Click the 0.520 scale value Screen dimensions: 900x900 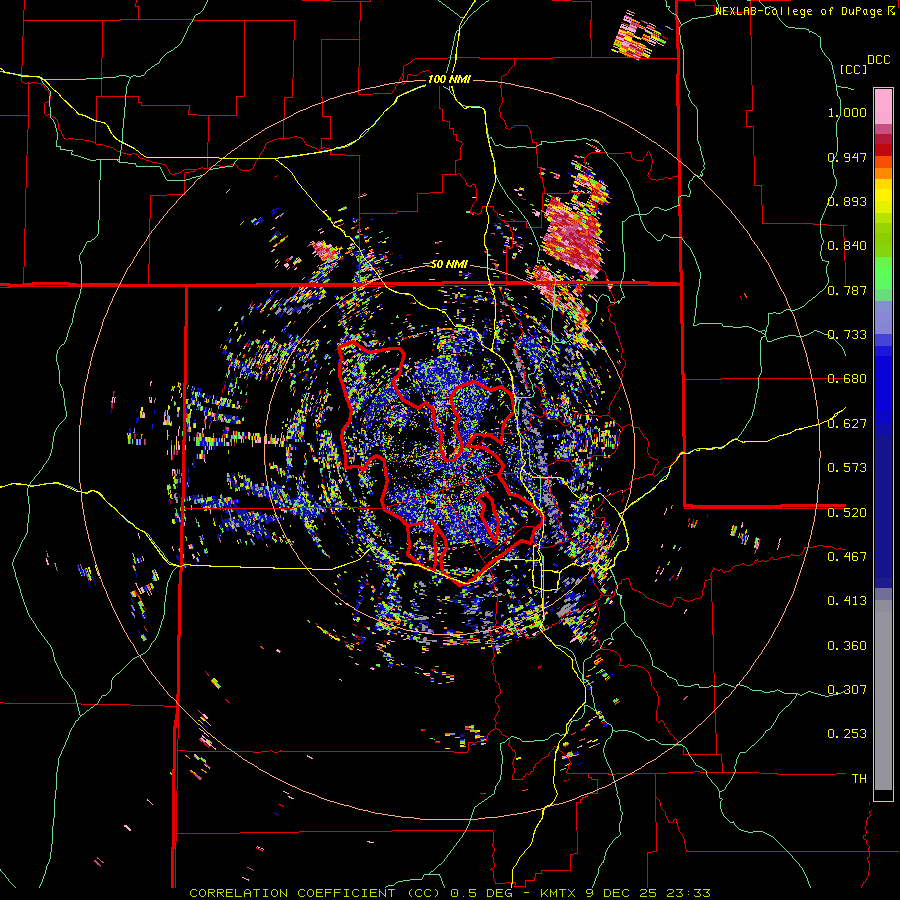point(847,512)
